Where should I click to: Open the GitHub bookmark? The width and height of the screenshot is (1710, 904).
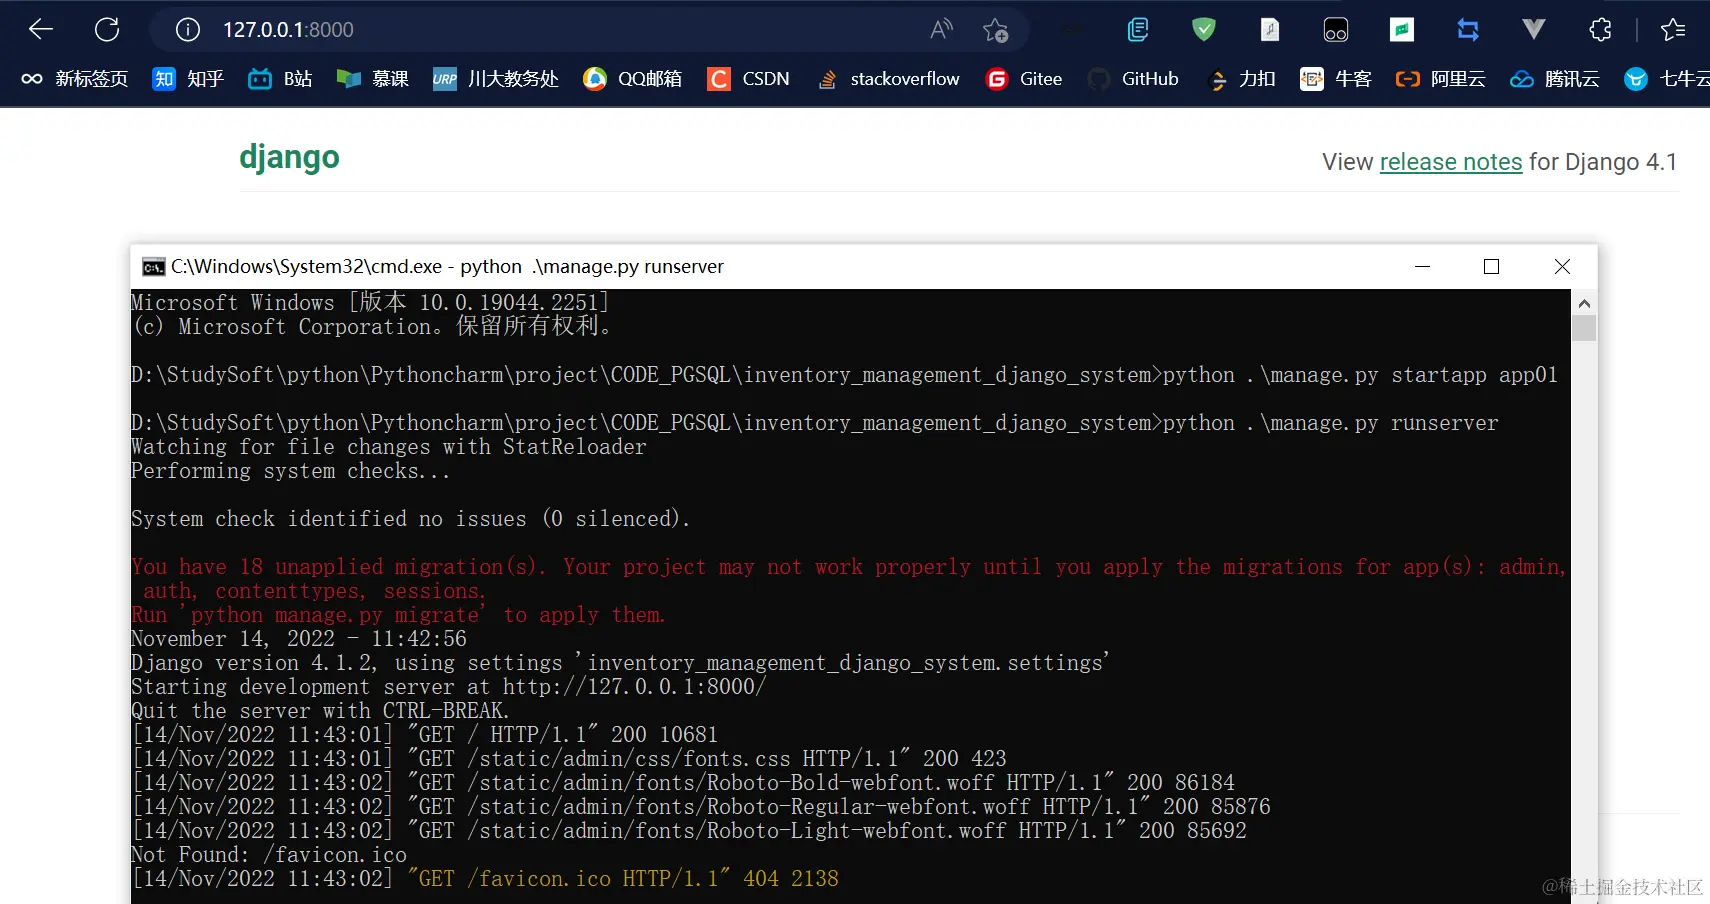click(1133, 79)
